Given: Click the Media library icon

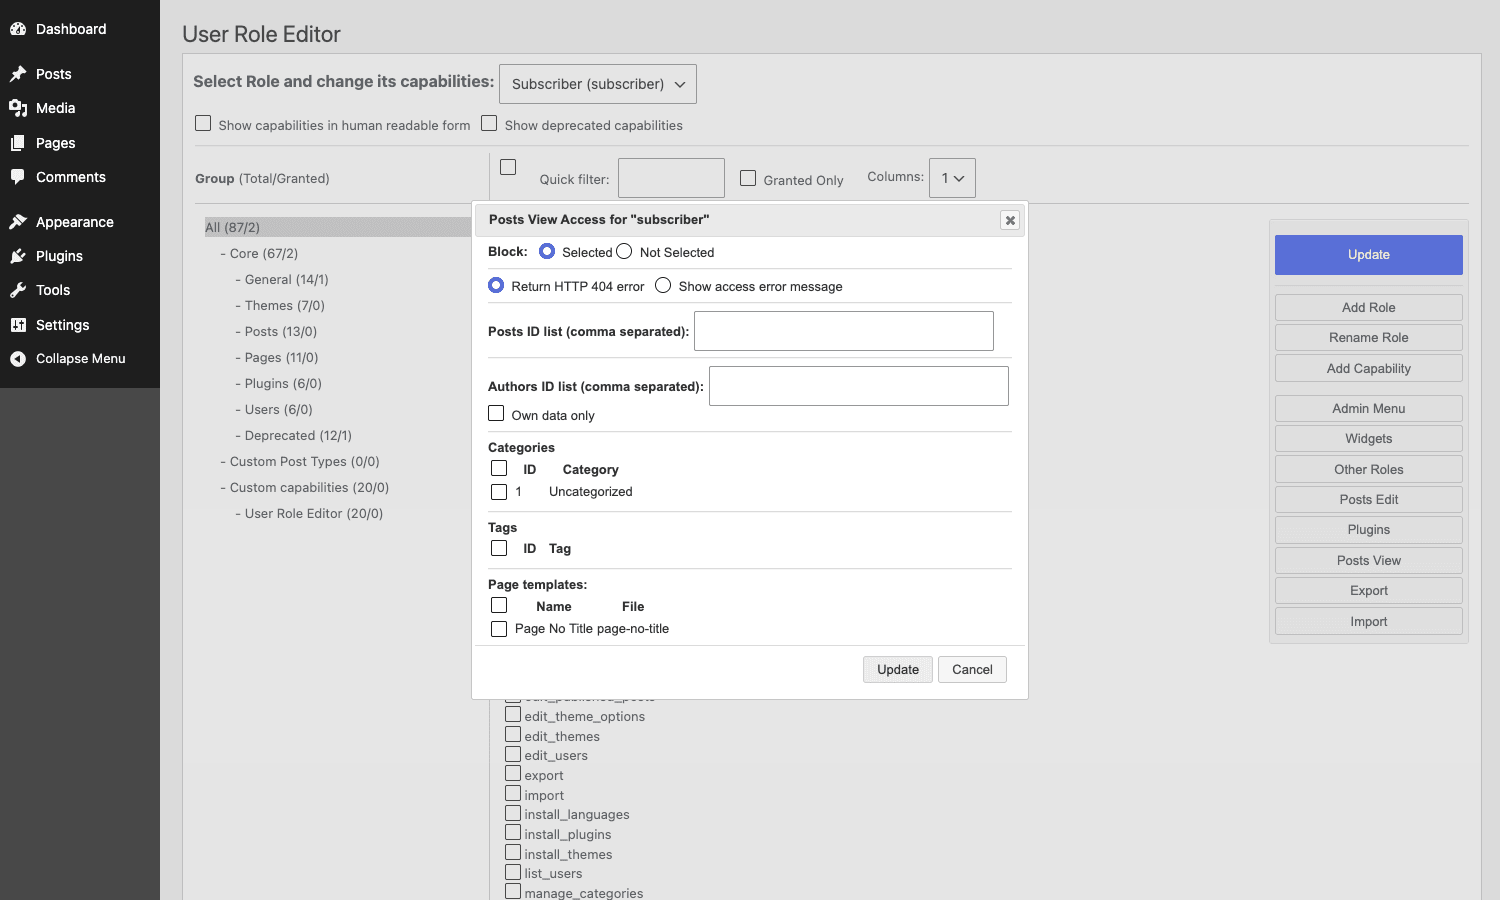Looking at the screenshot, I should coord(18,108).
